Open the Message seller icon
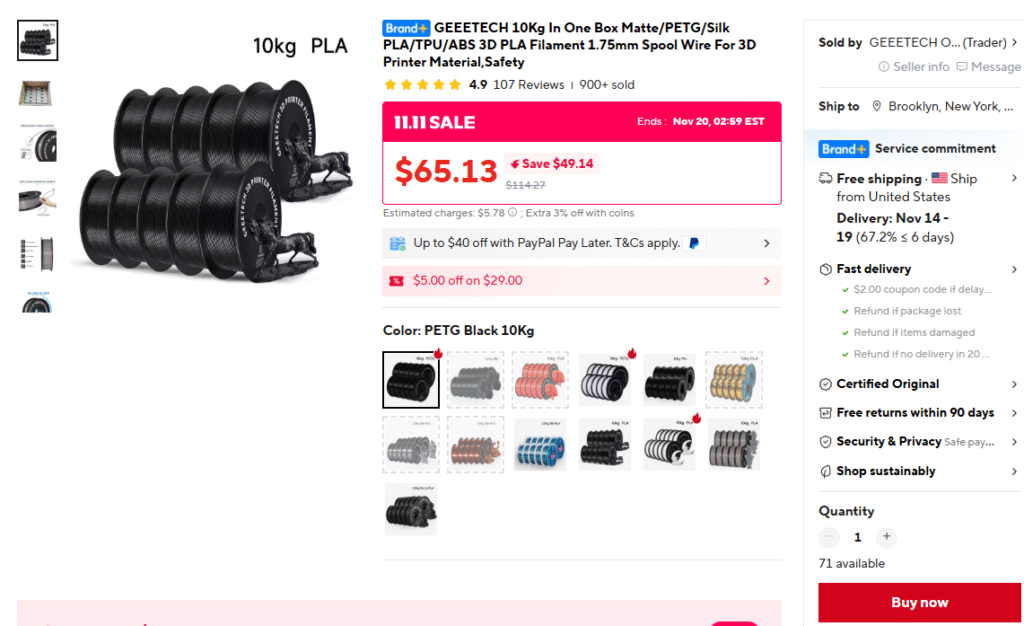 click(x=962, y=67)
